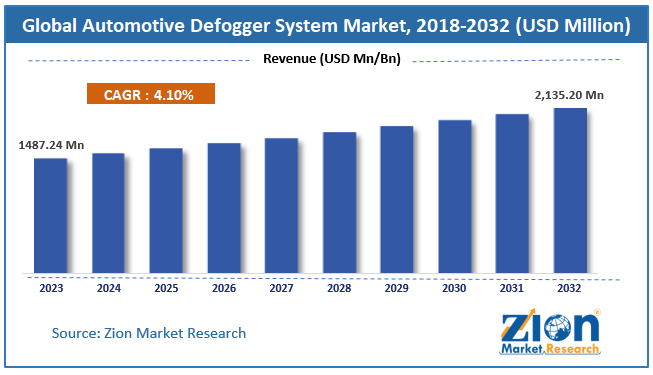Click the chart title about Global Automotive Defogger System Market
This screenshot has height=375, width=653.
coord(326,26)
